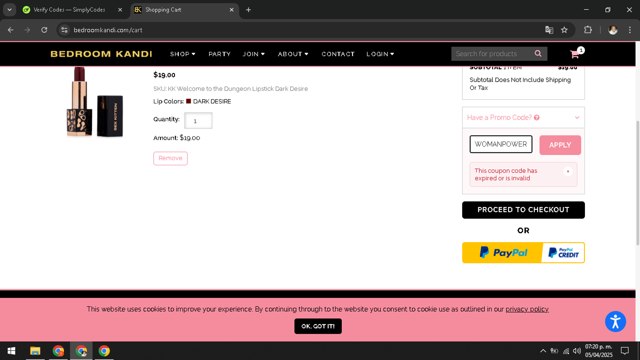Open the taskbar clock and date

(598, 351)
